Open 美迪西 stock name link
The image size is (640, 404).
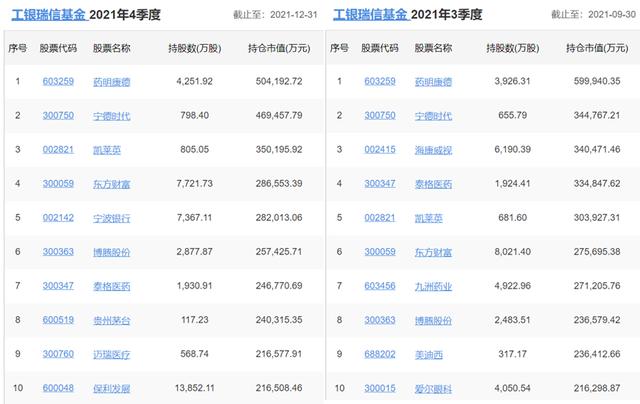pos(431,354)
